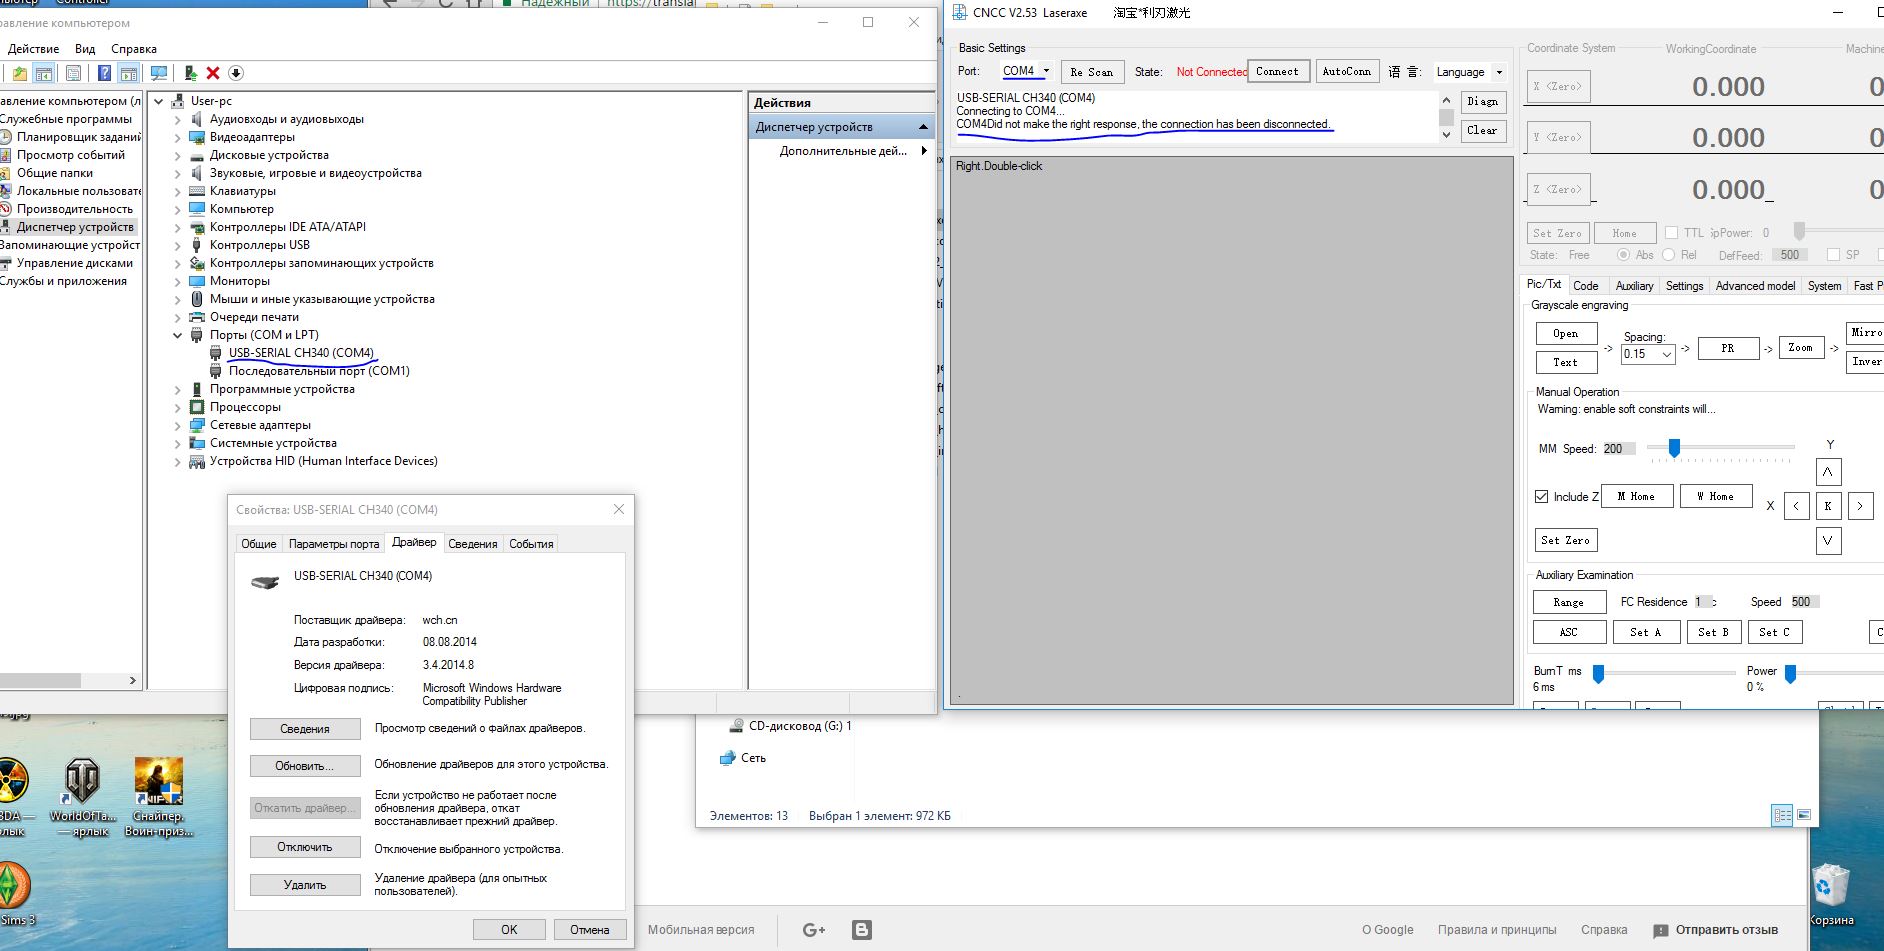Toggle the Include Z checkbox

pos(1542,496)
